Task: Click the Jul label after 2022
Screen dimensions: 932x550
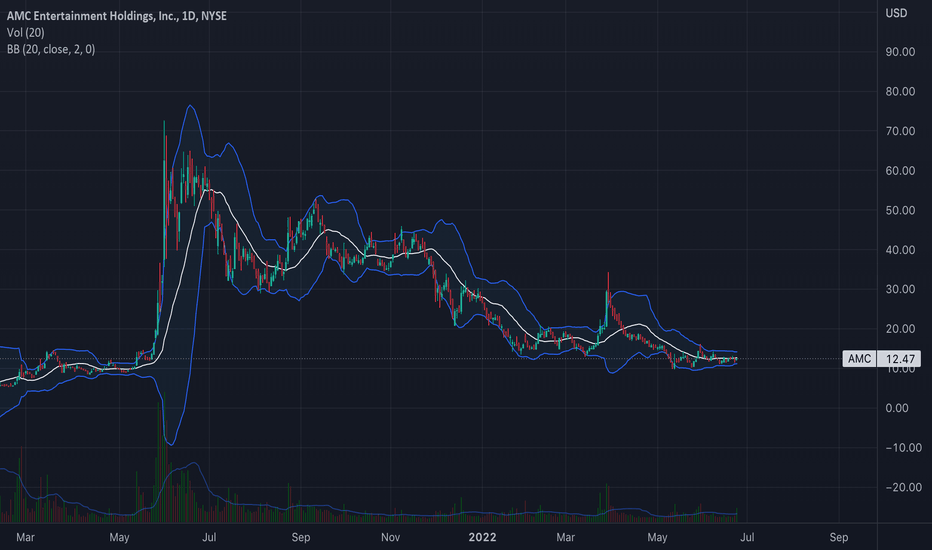Action: pos(747,538)
